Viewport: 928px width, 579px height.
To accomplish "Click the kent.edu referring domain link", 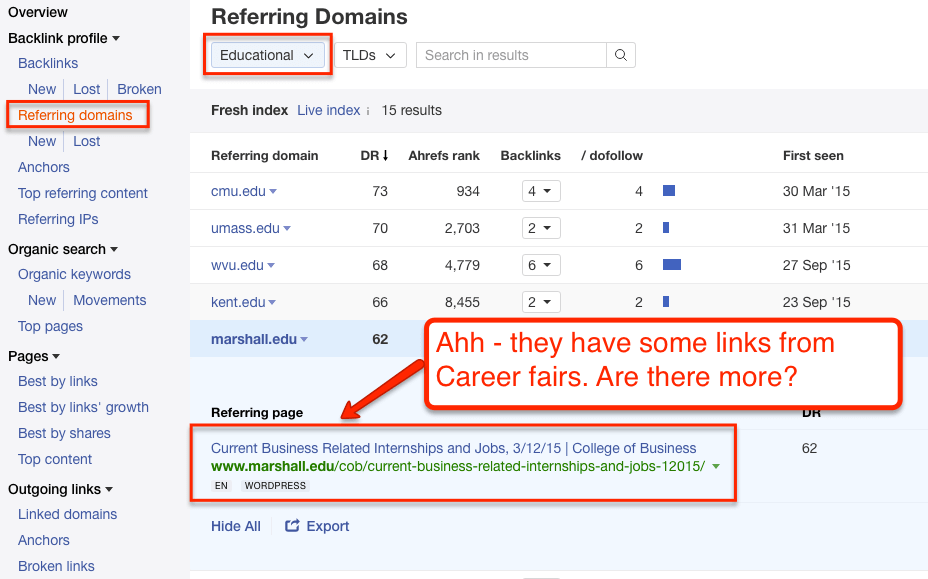I will [237, 302].
